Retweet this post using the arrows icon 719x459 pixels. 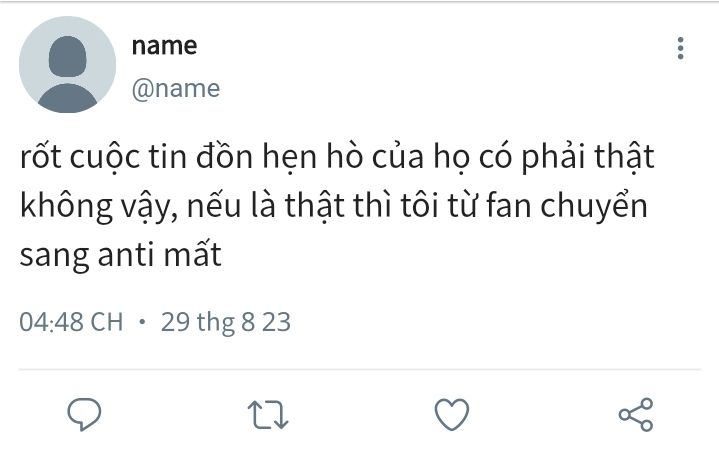pos(268,415)
